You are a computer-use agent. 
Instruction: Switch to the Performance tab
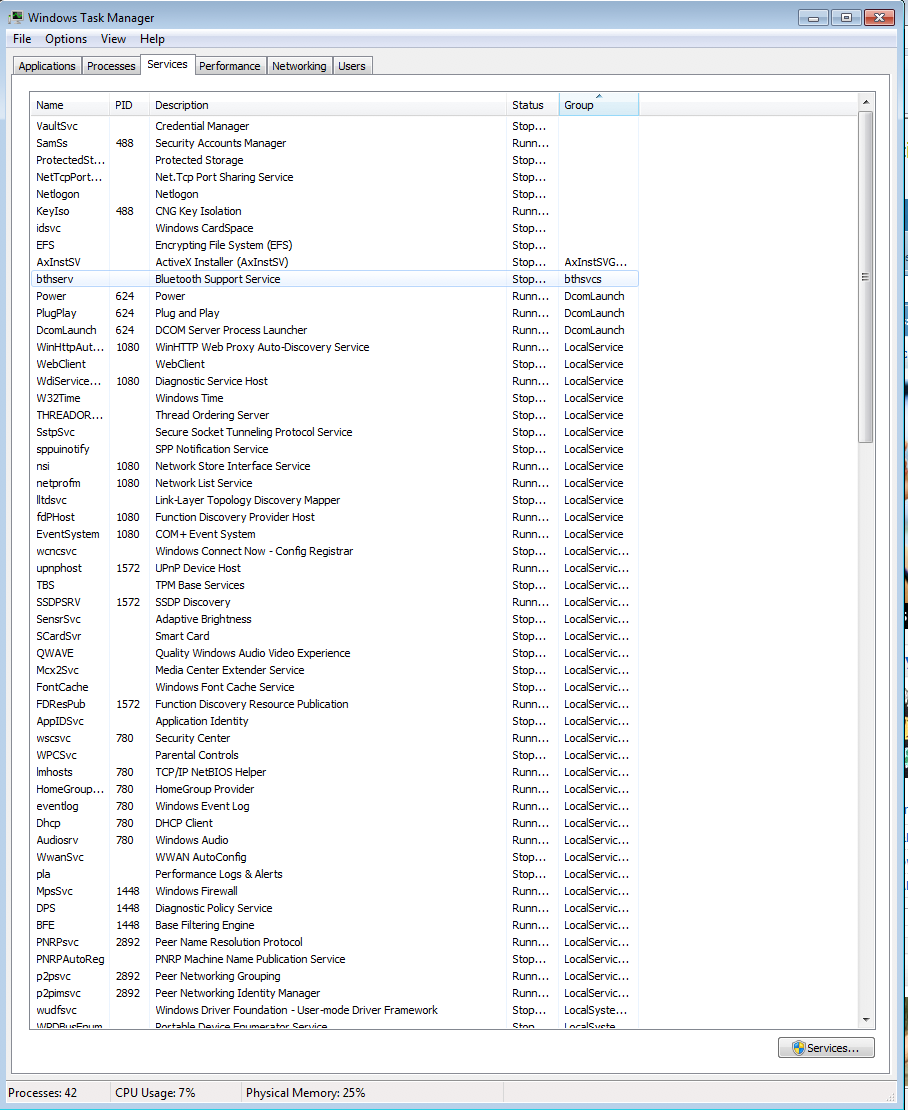coord(229,66)
